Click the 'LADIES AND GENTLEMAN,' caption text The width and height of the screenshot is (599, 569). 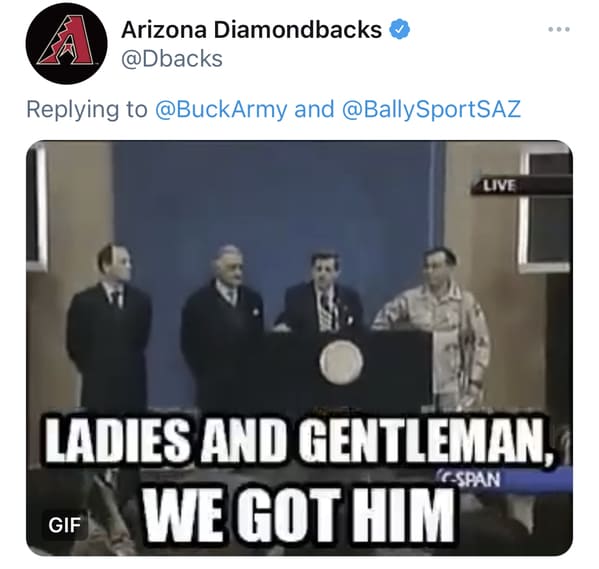click(299, 439)
